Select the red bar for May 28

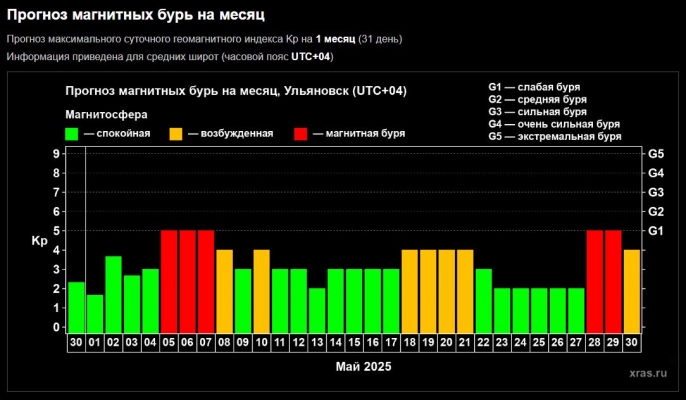point(595,281)
